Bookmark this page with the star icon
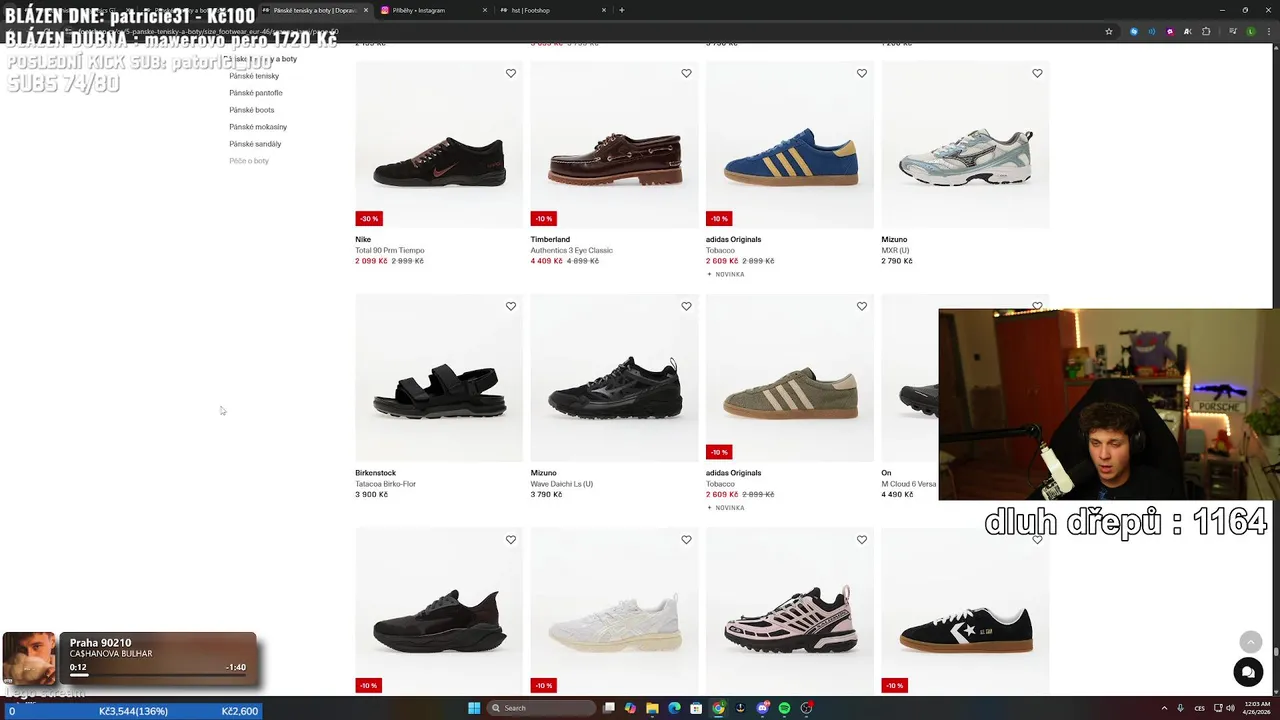 tap(1109, 31)
